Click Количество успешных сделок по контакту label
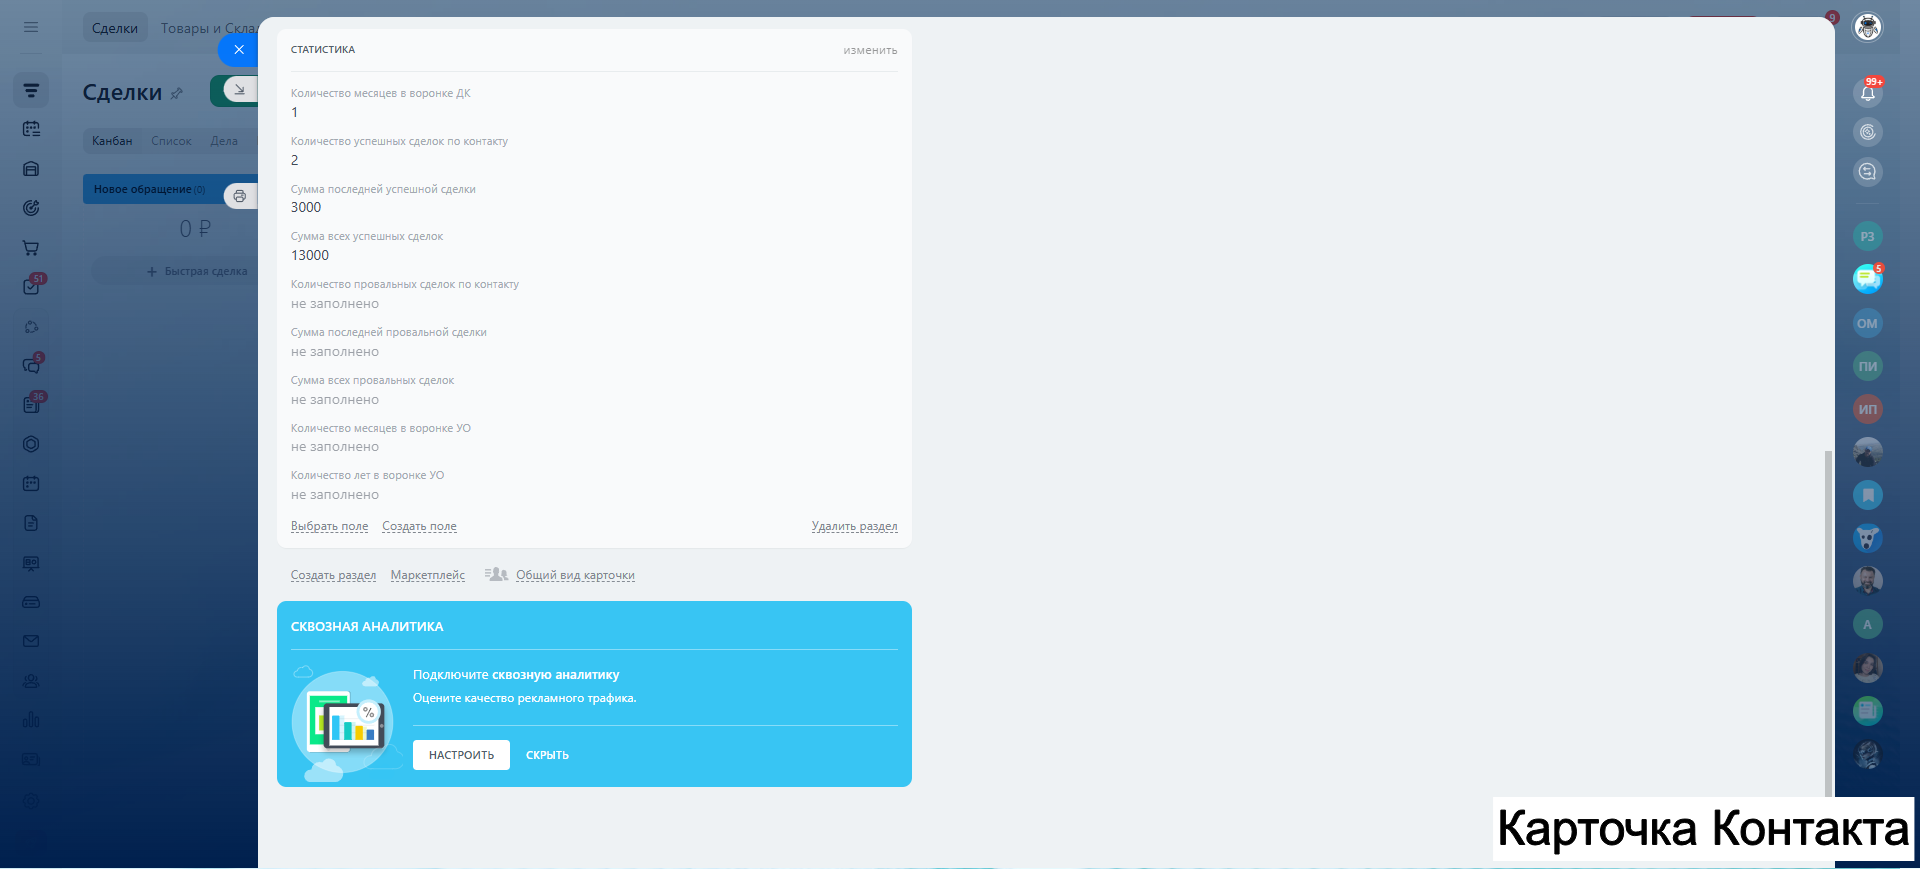This screenshot has height=869, width=1920. coord(399,141)
